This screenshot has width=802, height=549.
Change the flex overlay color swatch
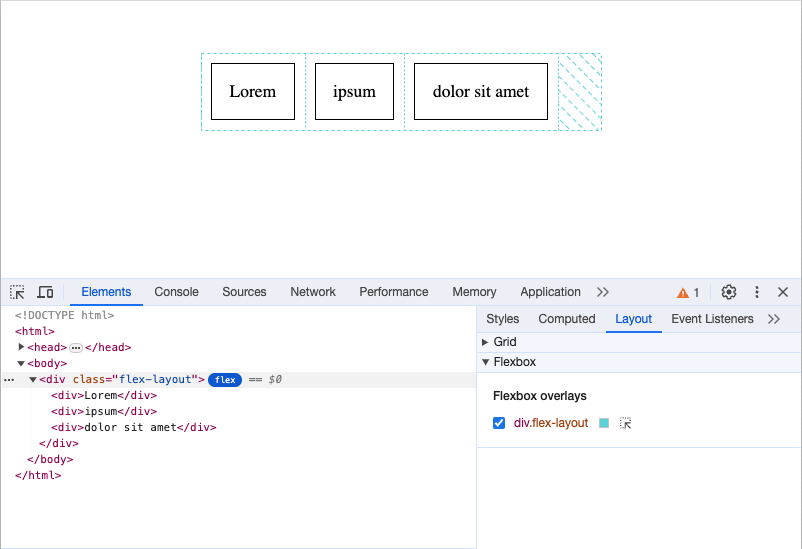604,423
